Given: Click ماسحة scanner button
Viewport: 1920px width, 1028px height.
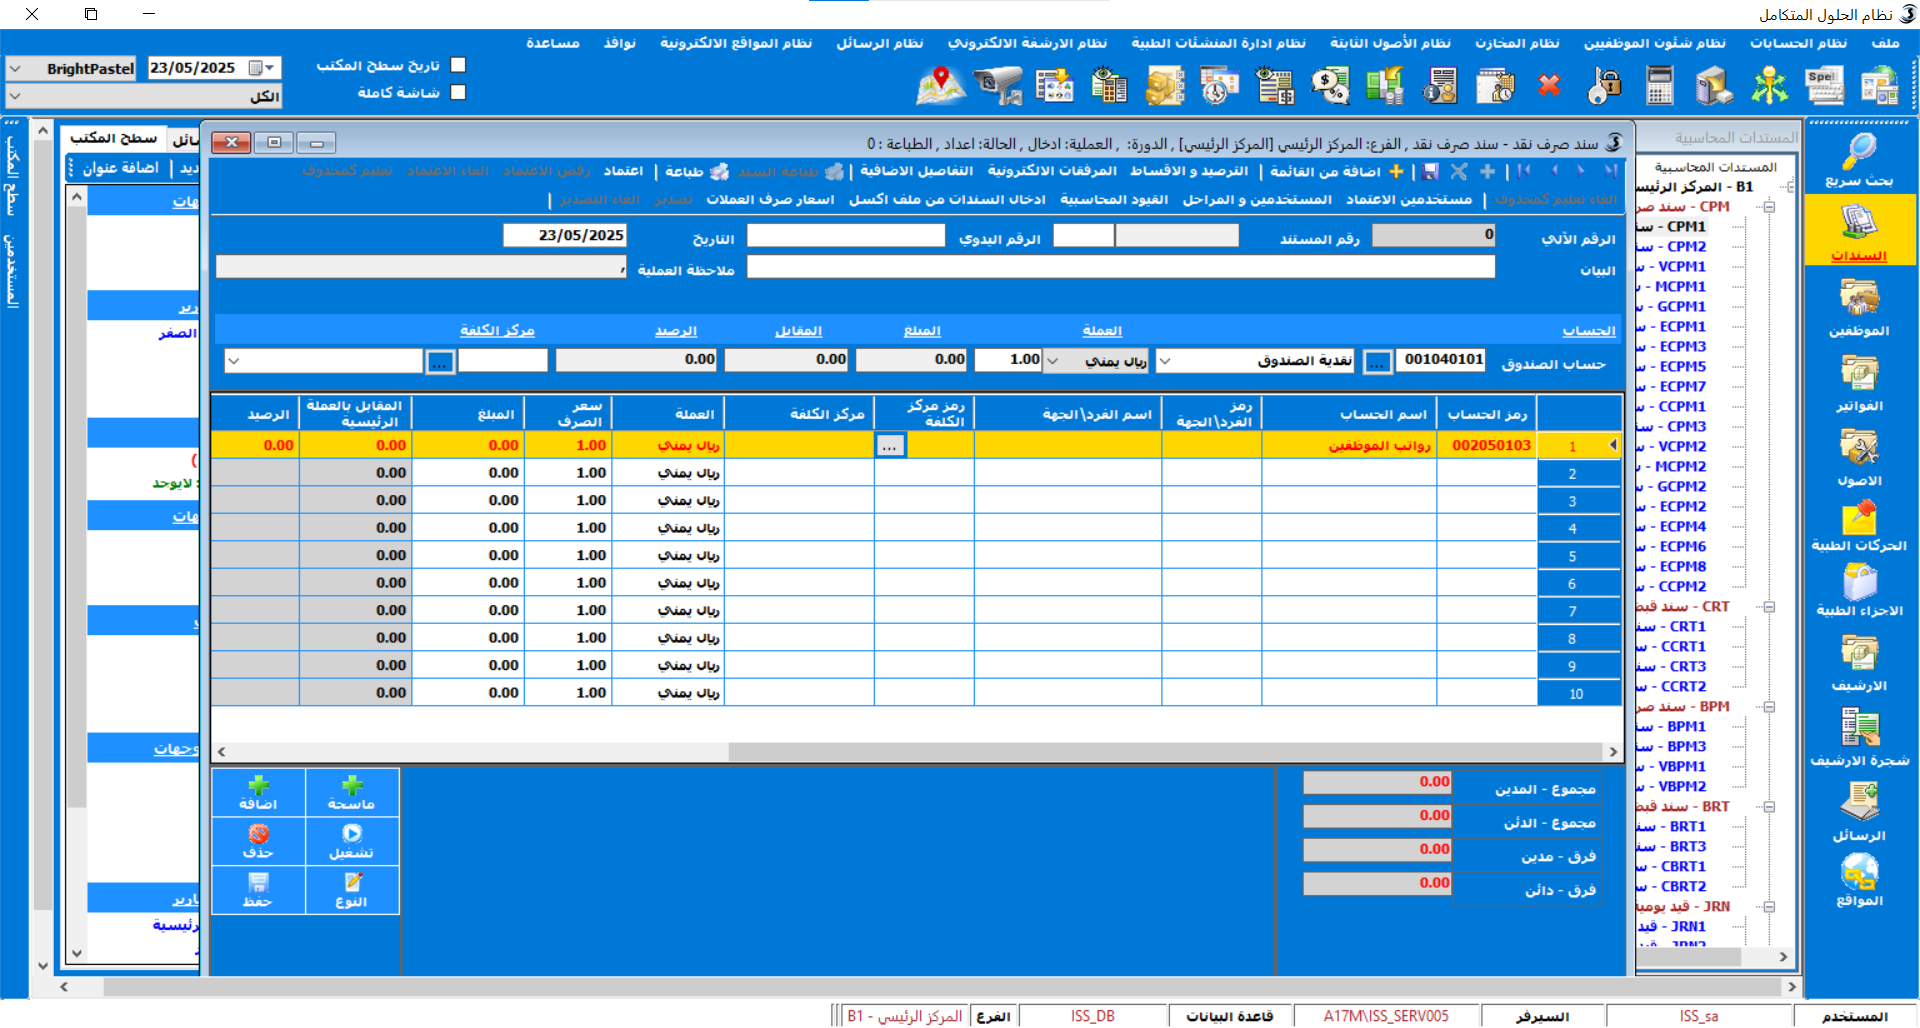Looking at the screenshot, I should 352,793.
